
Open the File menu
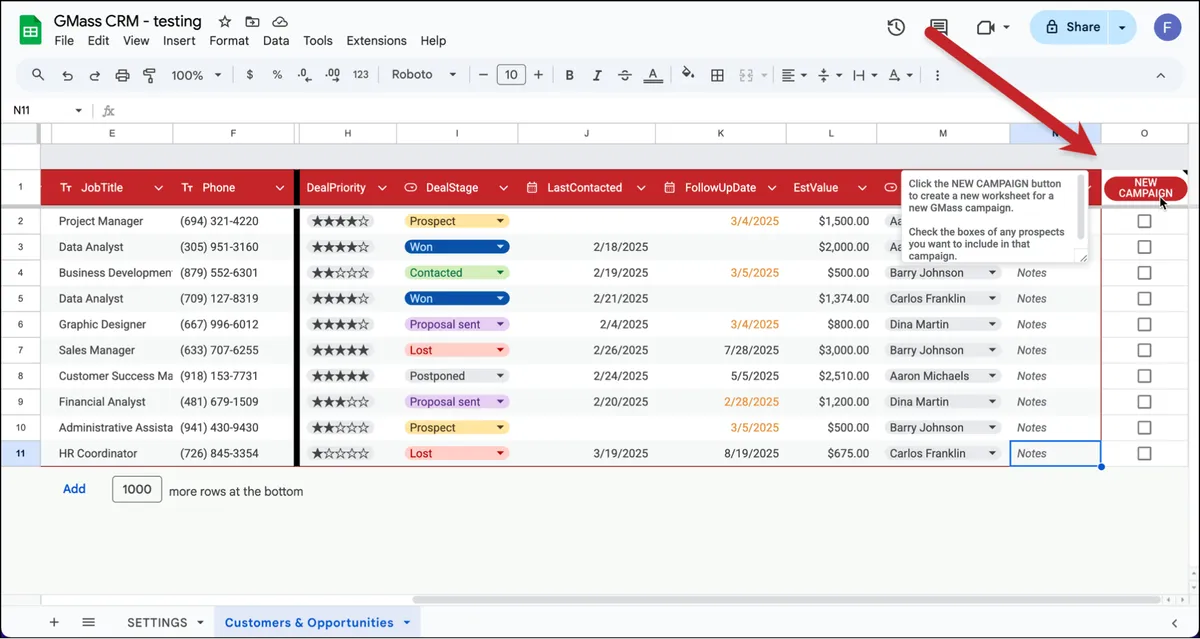coord(64,41)
